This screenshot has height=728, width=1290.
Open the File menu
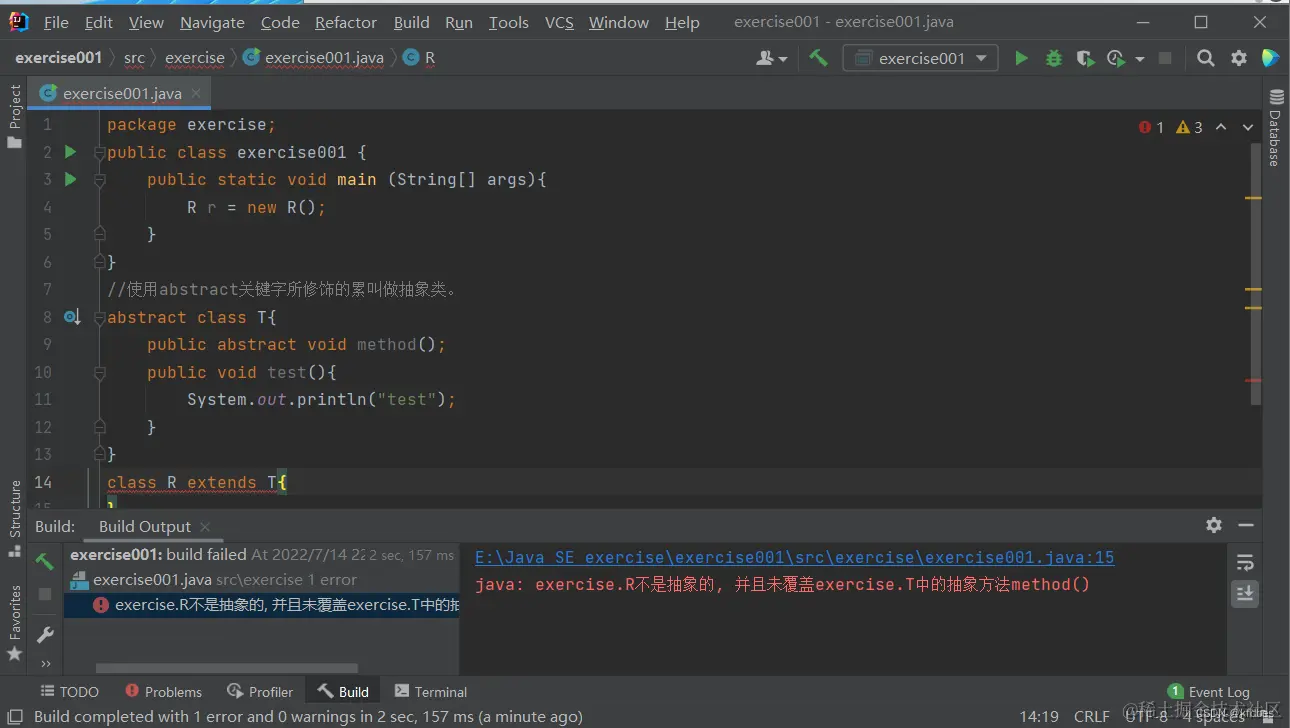point(56,22)
